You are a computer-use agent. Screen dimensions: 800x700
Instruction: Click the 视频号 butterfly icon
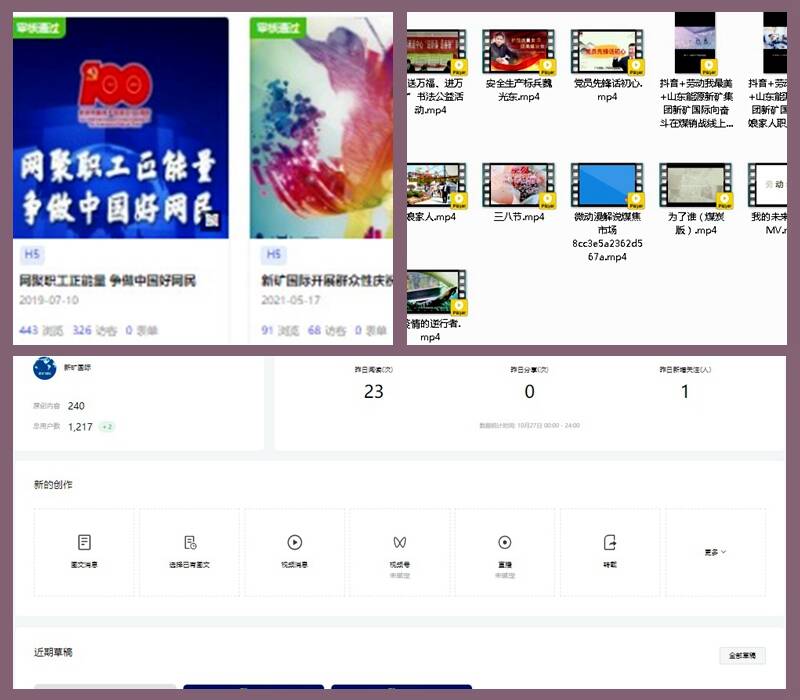pyautogui.click(x=400, y=542)
